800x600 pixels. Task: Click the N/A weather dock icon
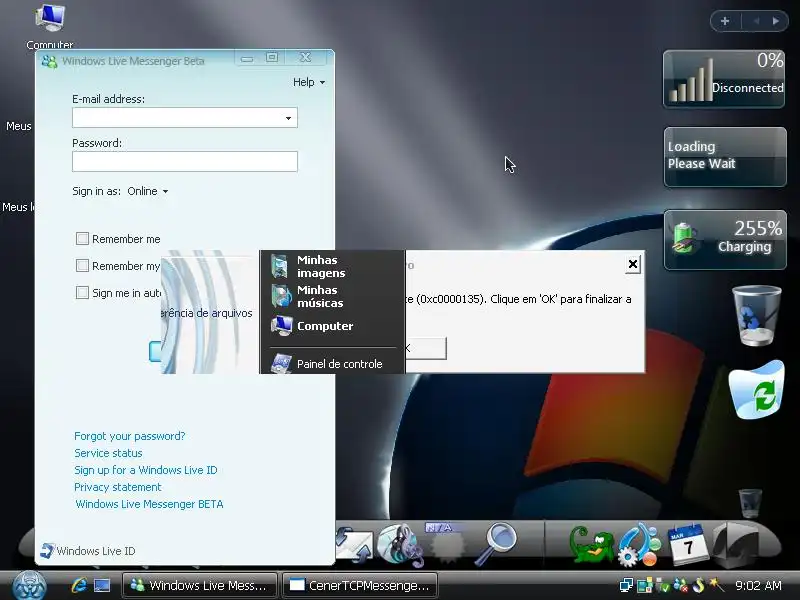coord(446,542)
